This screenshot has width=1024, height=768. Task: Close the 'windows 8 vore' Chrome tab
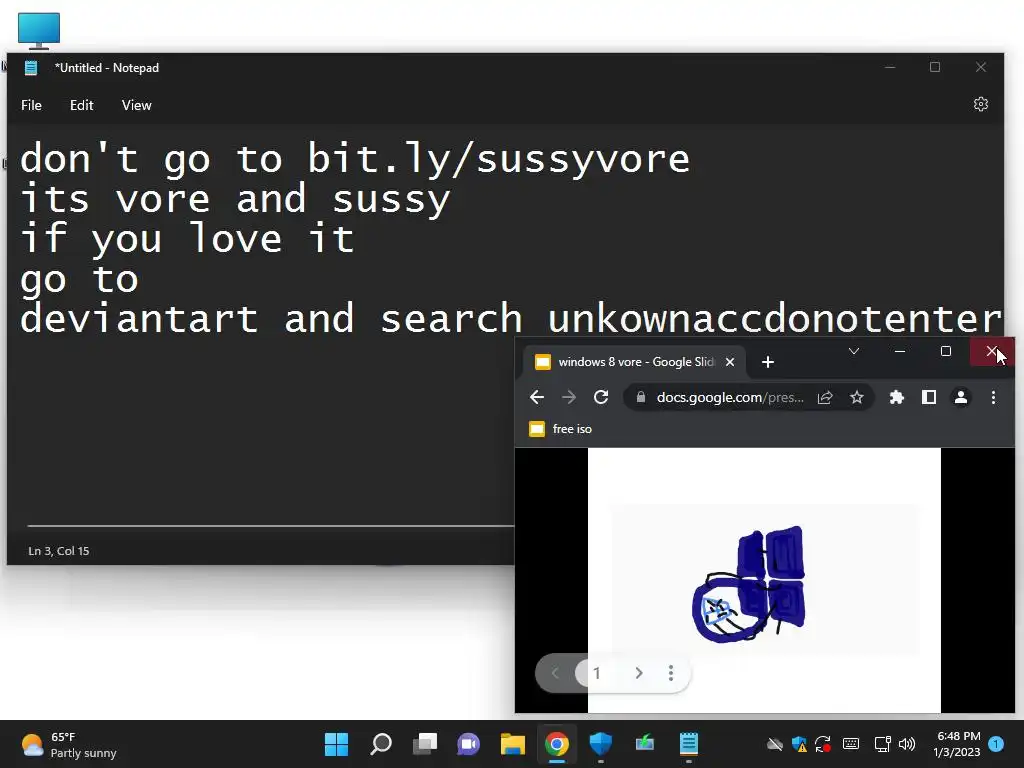730,362
